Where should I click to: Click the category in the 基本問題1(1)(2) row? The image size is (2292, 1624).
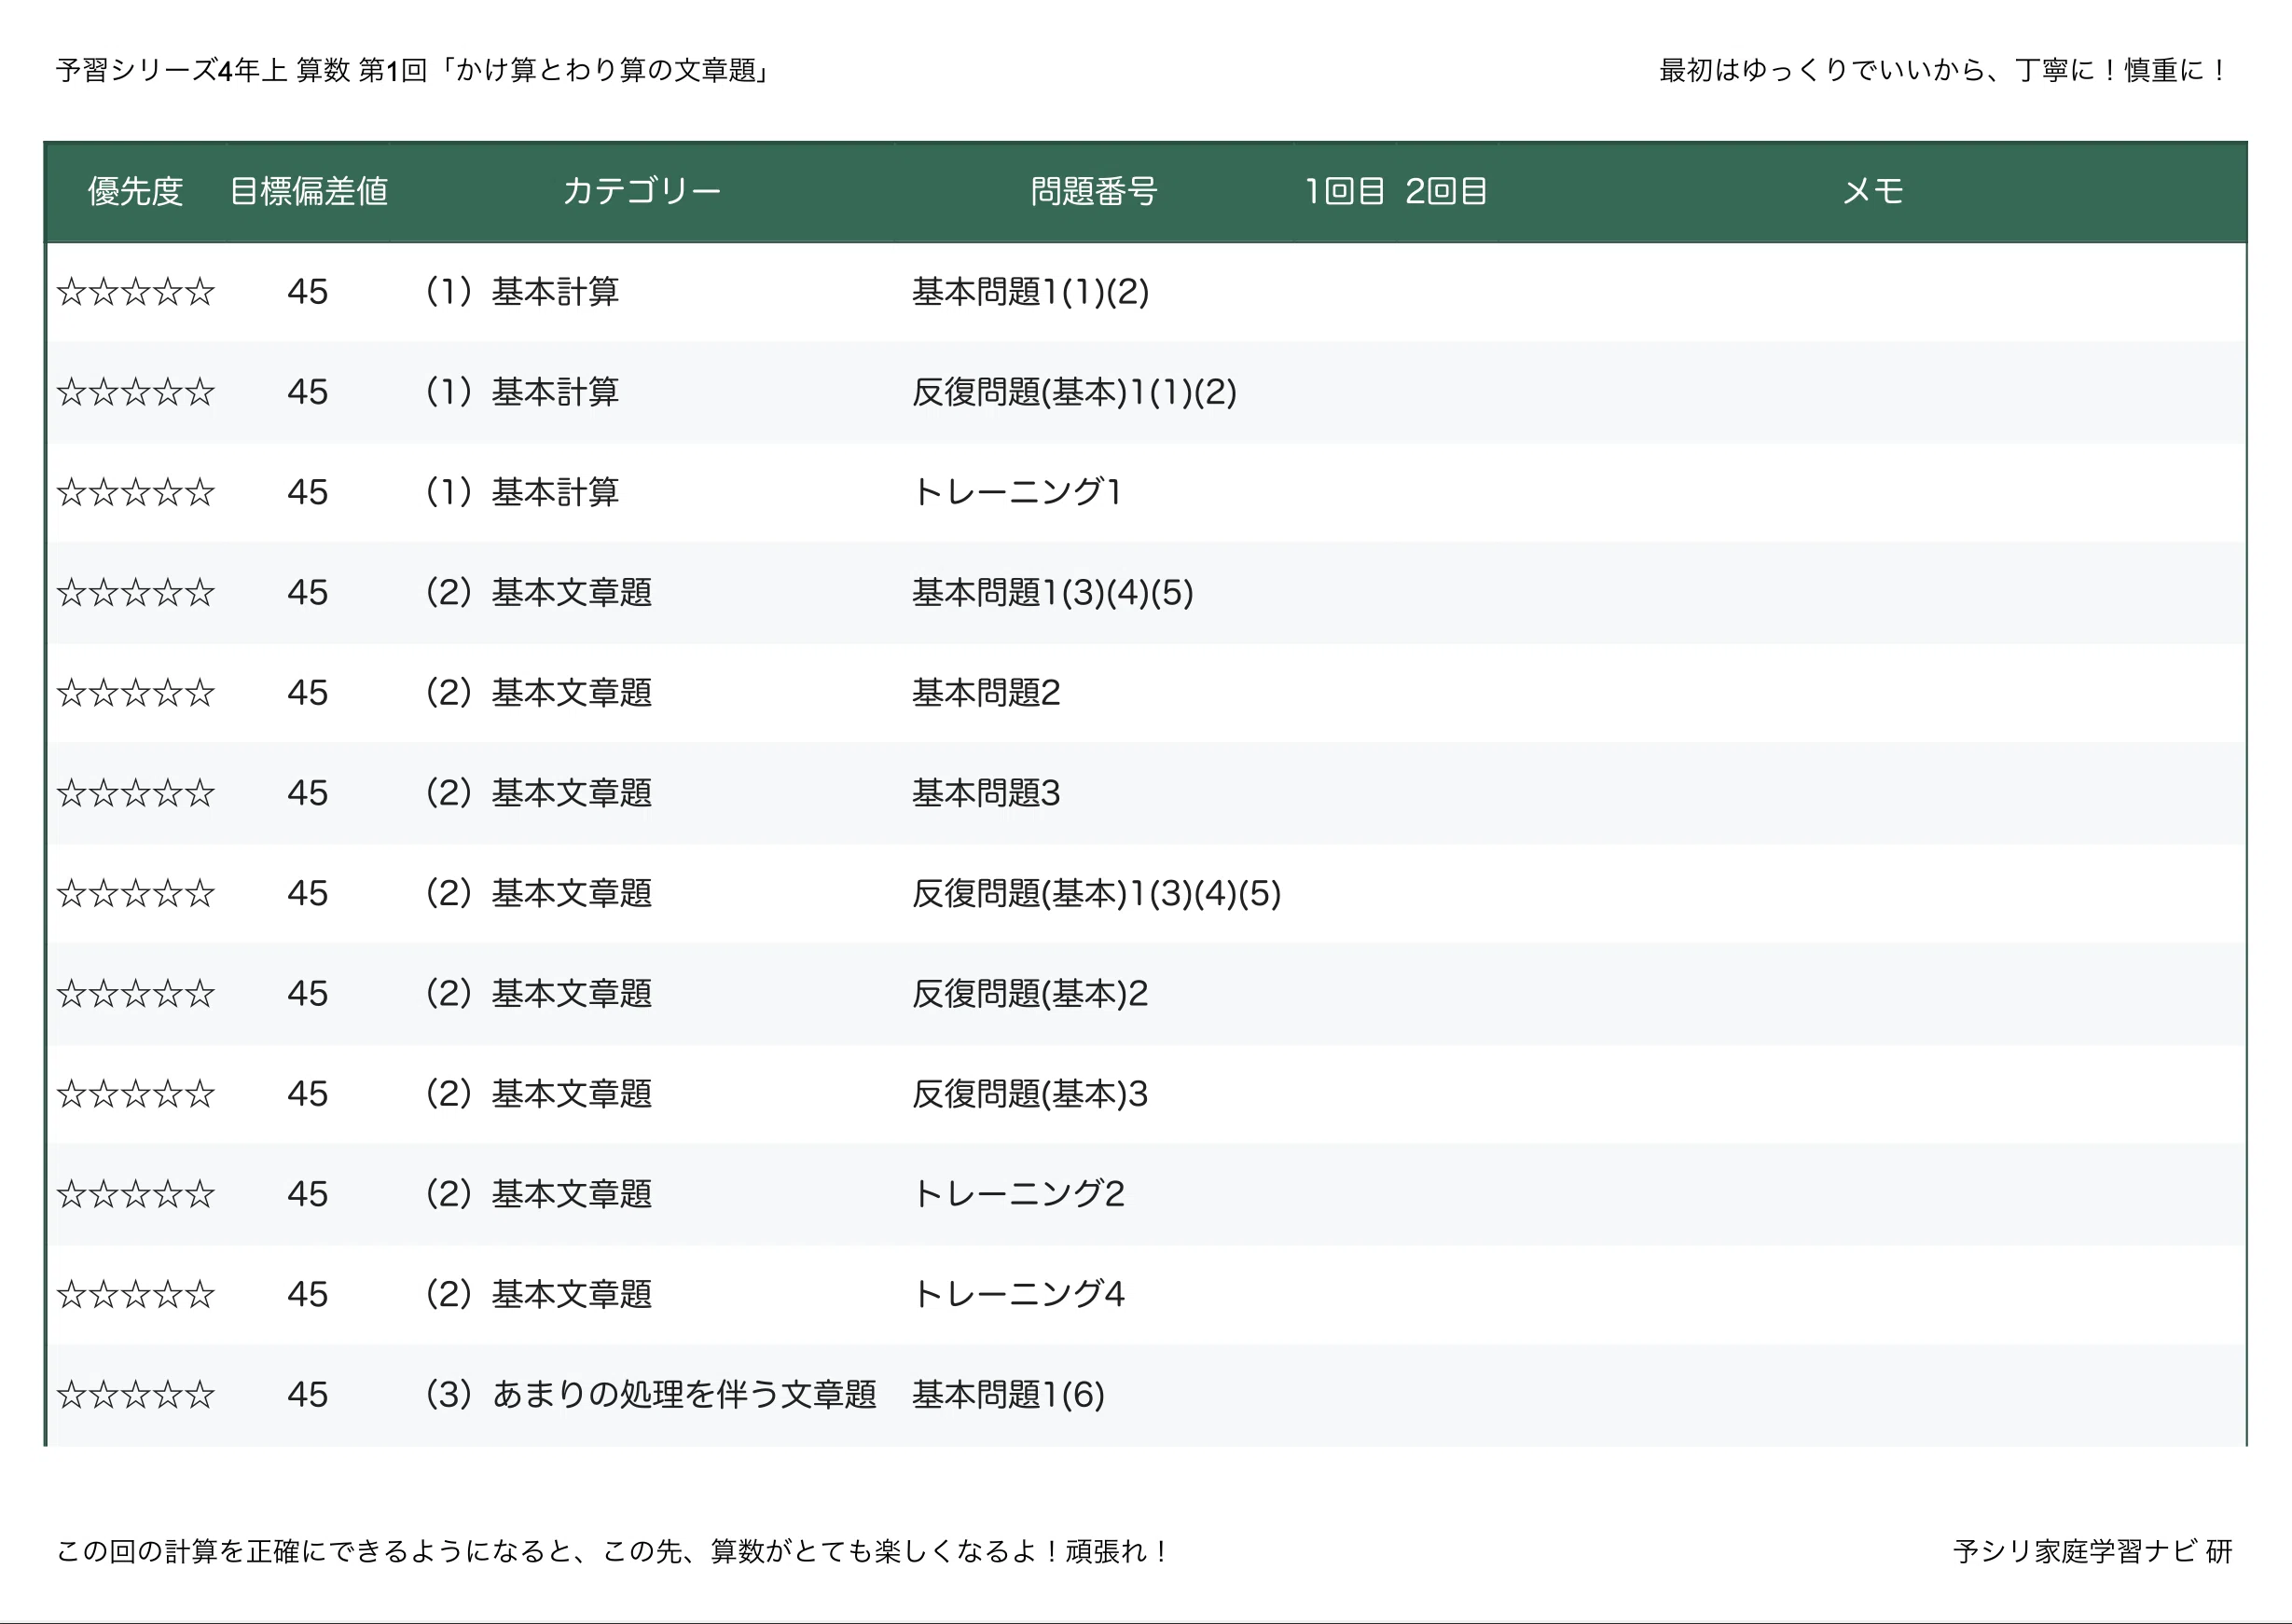[x=522, y=292]
